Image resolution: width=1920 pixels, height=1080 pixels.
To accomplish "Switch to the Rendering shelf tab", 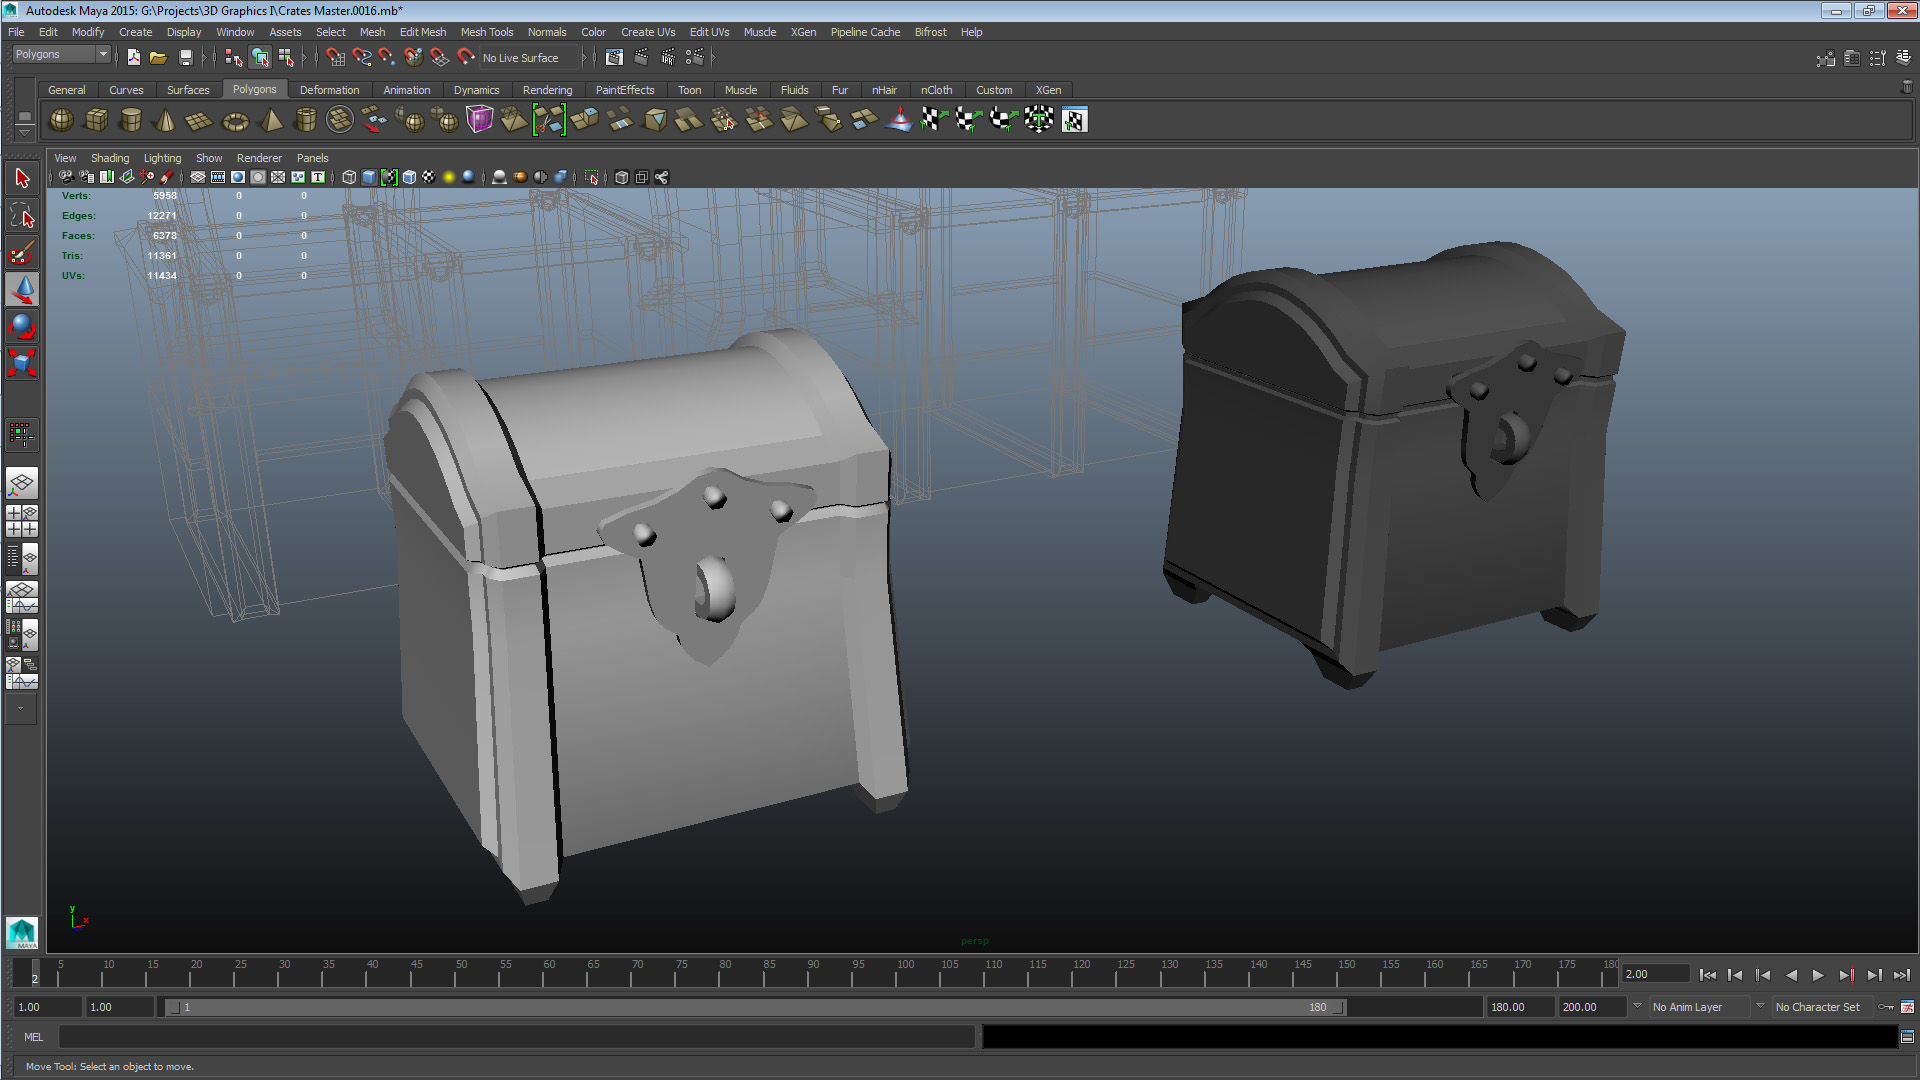I will 547,90.
